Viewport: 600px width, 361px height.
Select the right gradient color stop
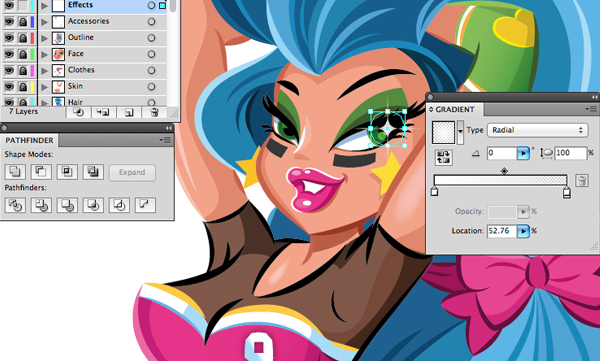(x=567, y=192)
